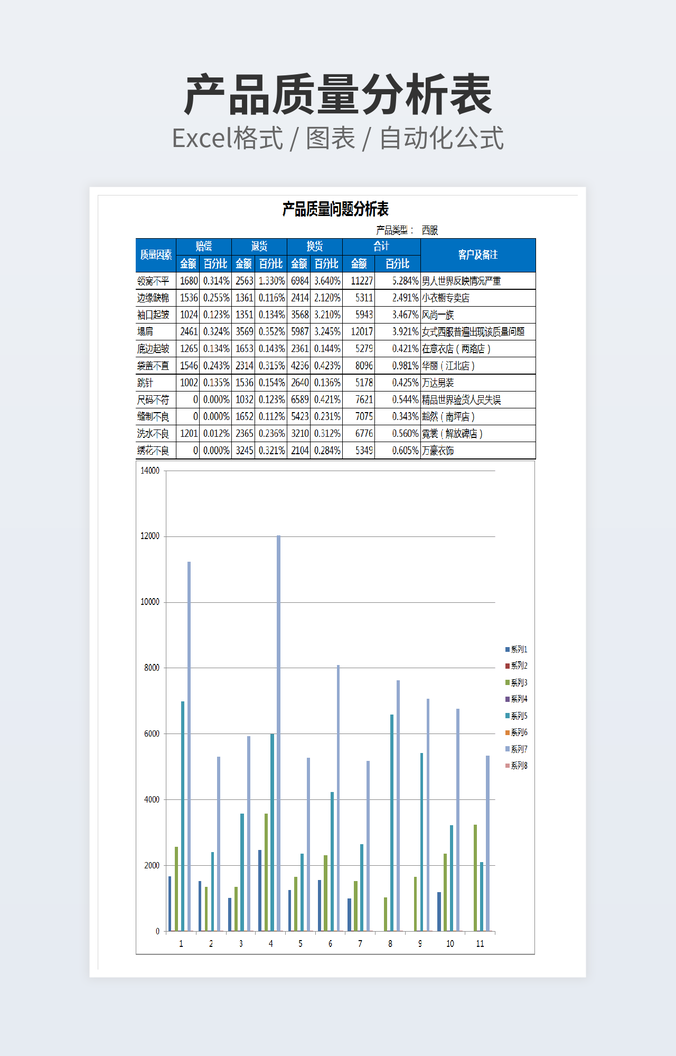
Task: Select the 系列7 legend entry
Action: pos(518,749)
